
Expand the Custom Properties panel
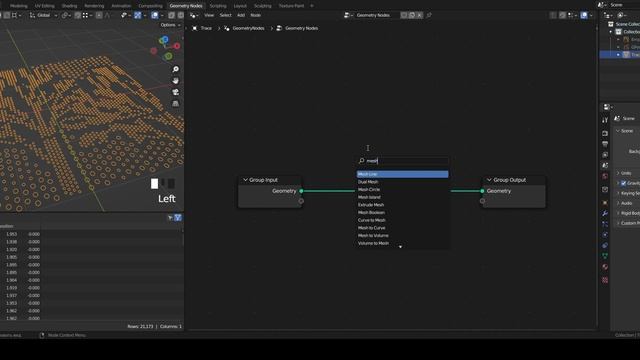tap(628, 223)
